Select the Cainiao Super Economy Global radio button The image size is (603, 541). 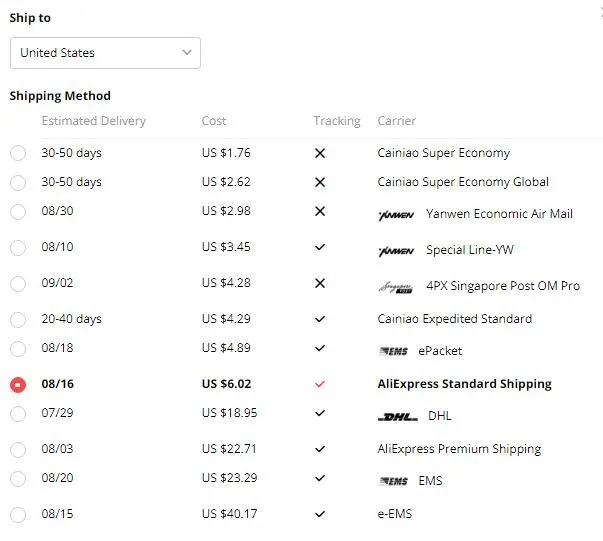click(x=18, y=183)
